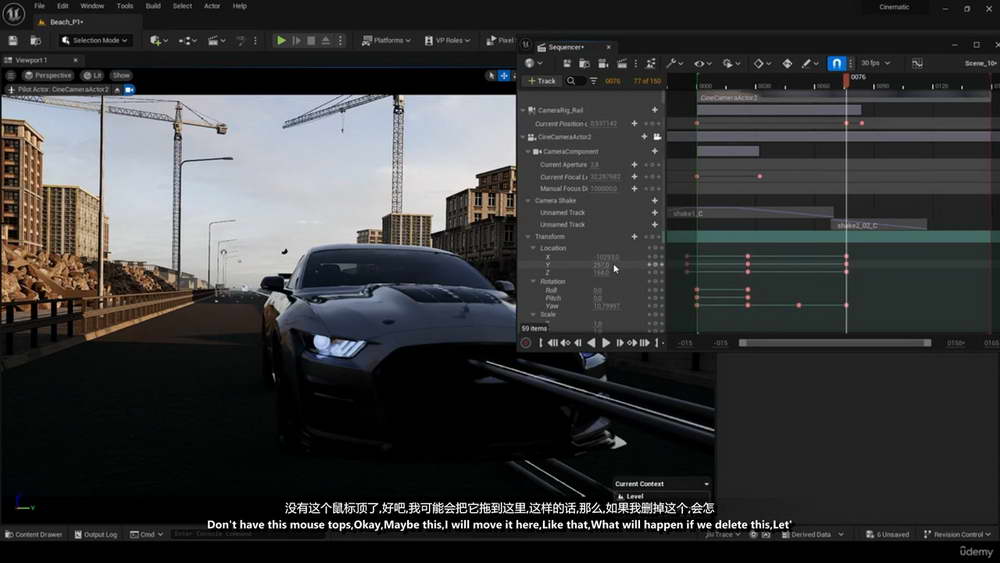Click the save current level icon
1000x563 pixels.
pos(13,40)
